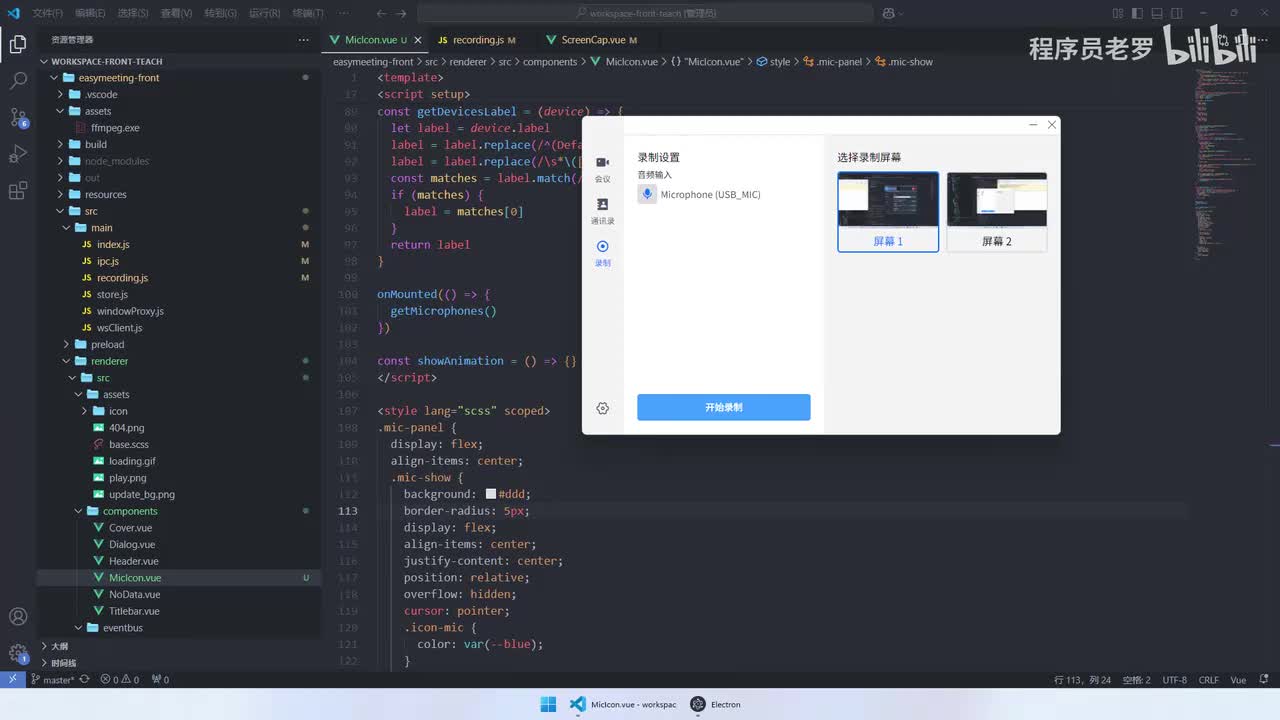Click the Microphone (USB_MIC) device label
The image size is (1280, 720).
pos(710,195)
